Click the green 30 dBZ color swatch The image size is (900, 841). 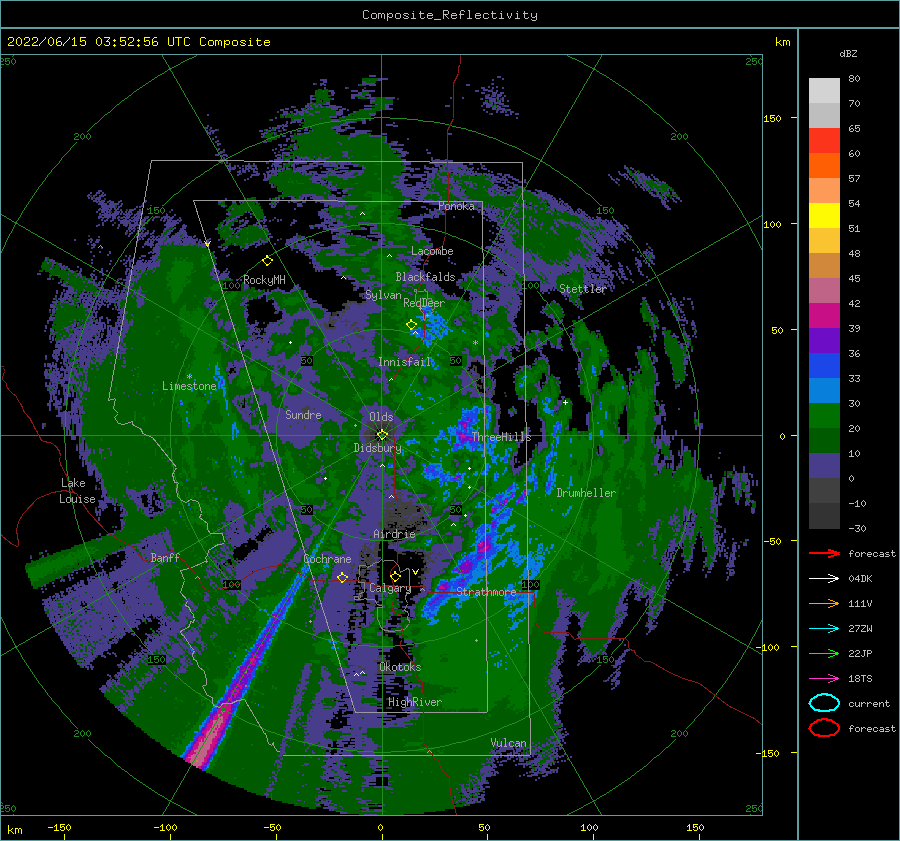click(824, 415)
